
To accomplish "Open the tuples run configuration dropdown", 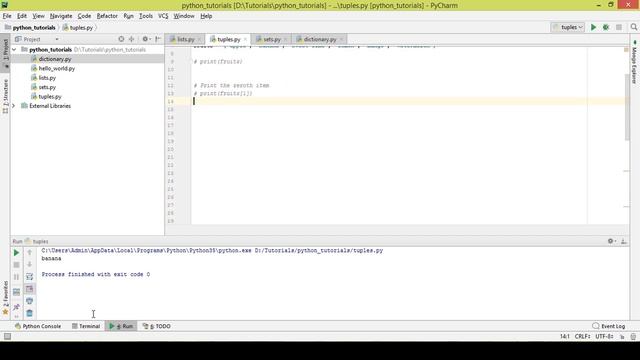I will pos(568,27).
